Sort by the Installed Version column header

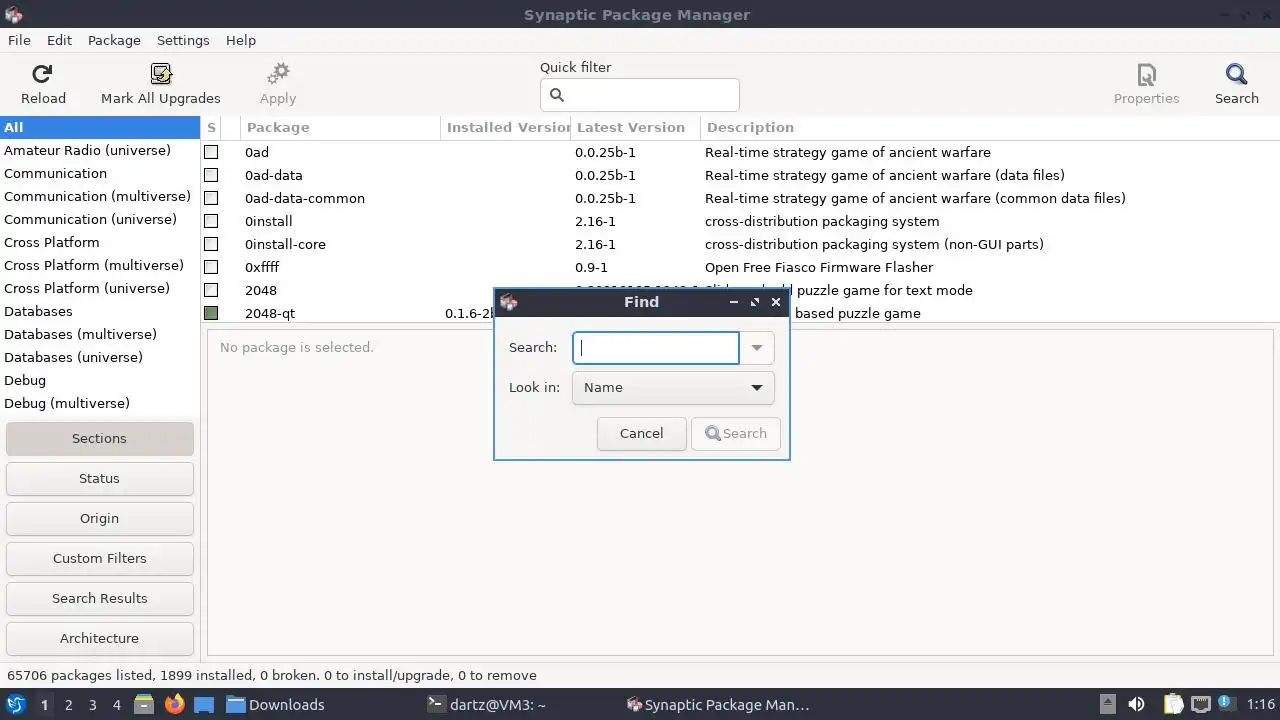505,128
